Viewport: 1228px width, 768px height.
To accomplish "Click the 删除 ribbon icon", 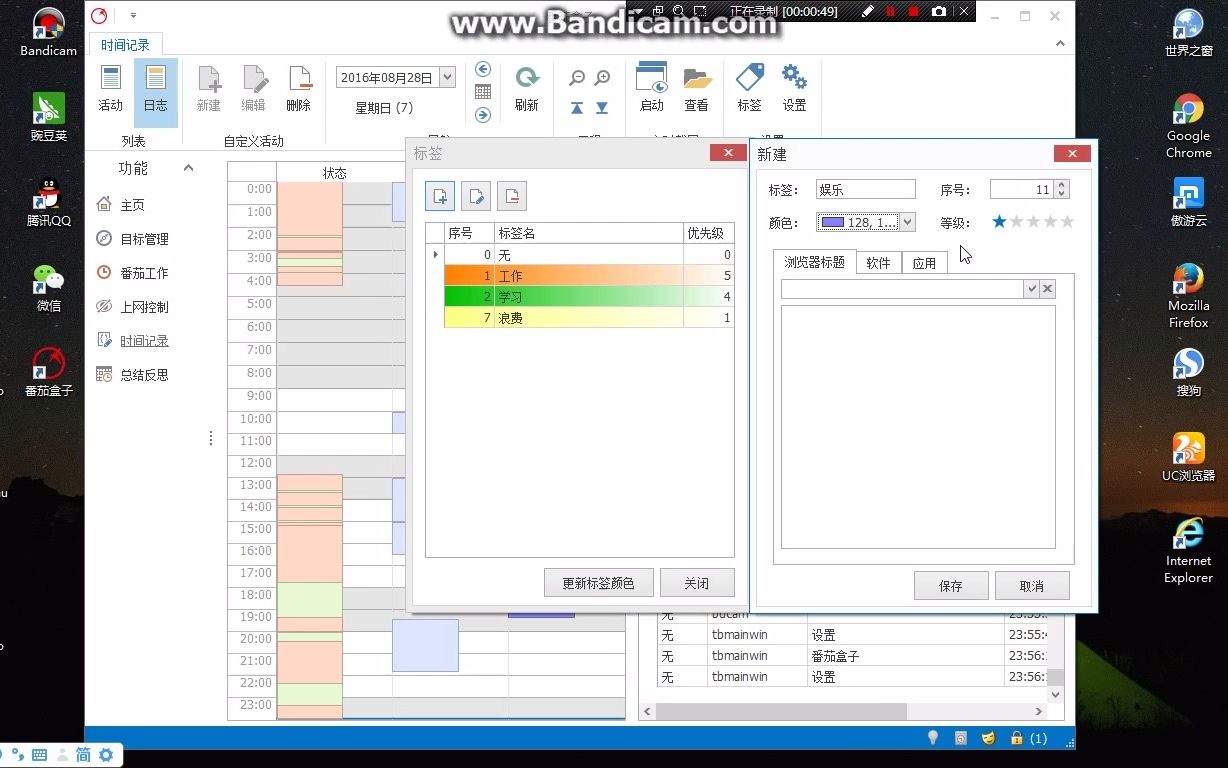I will [299, 89].
